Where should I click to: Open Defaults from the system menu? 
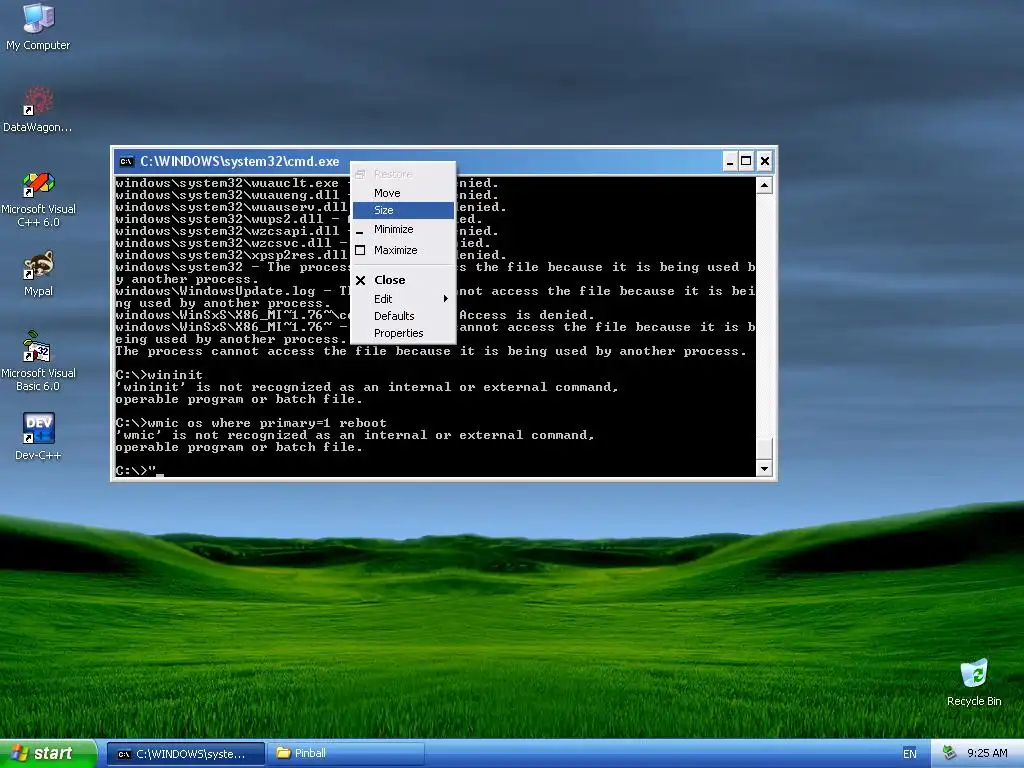pos(403,316)
